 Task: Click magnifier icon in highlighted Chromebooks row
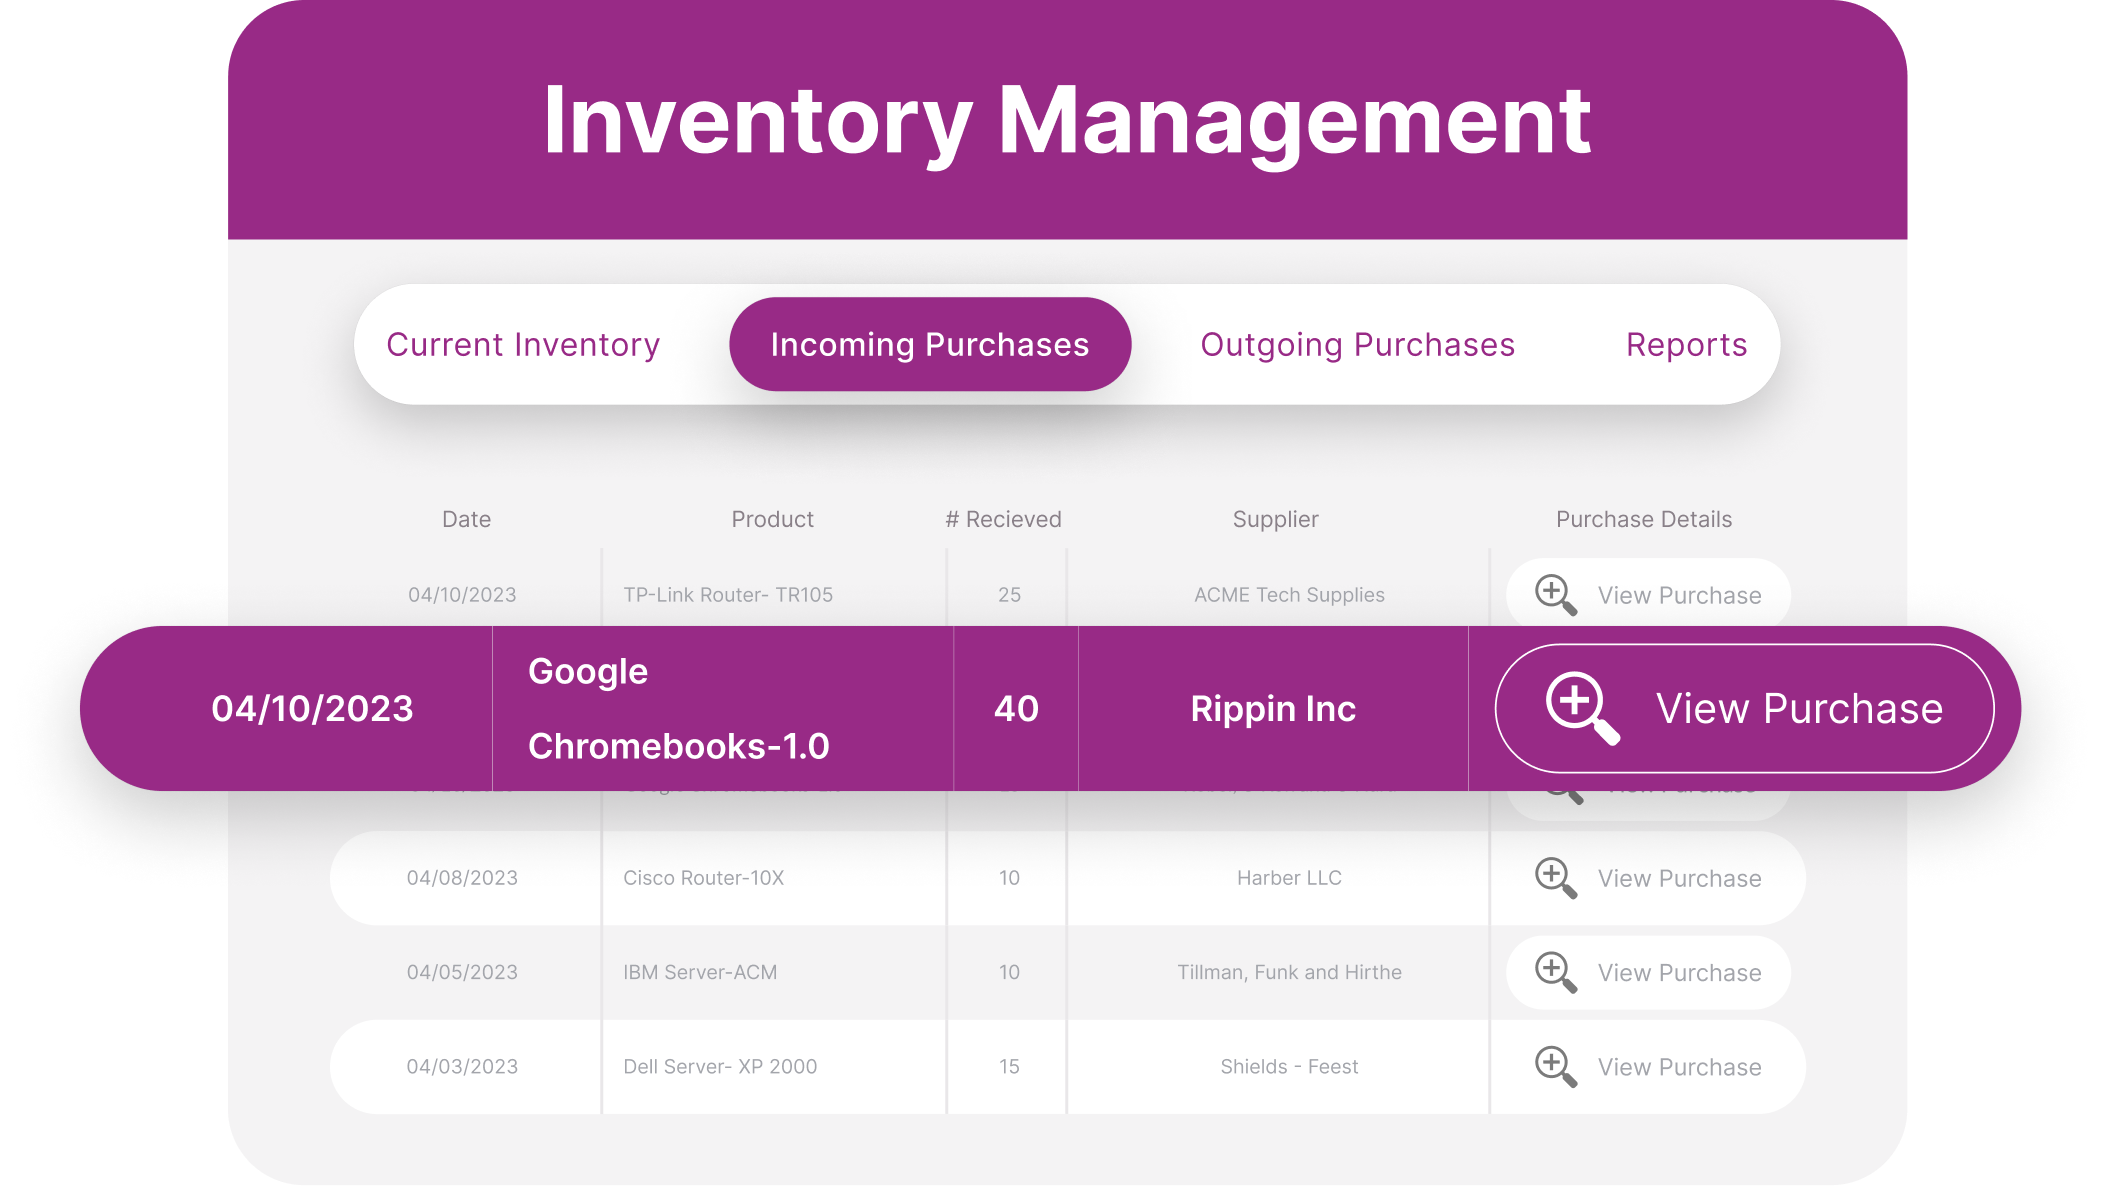[1581, 707]
